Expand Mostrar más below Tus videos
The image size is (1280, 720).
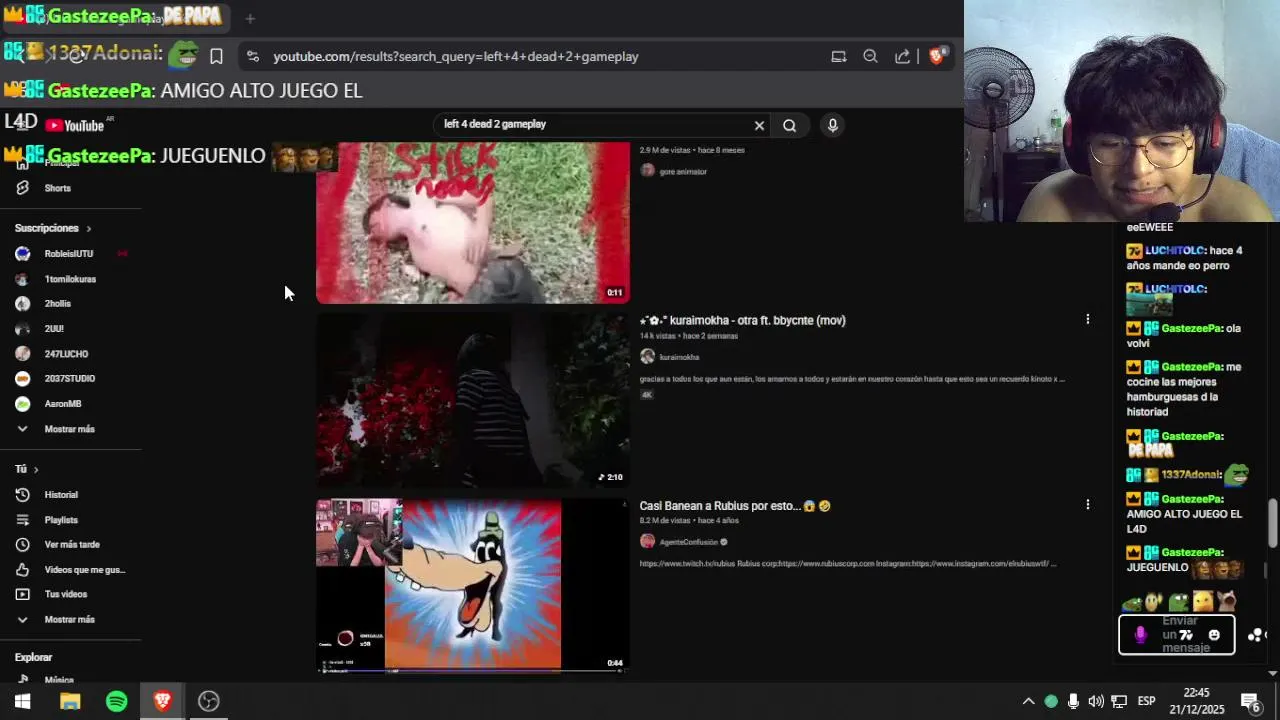point(70,620)
